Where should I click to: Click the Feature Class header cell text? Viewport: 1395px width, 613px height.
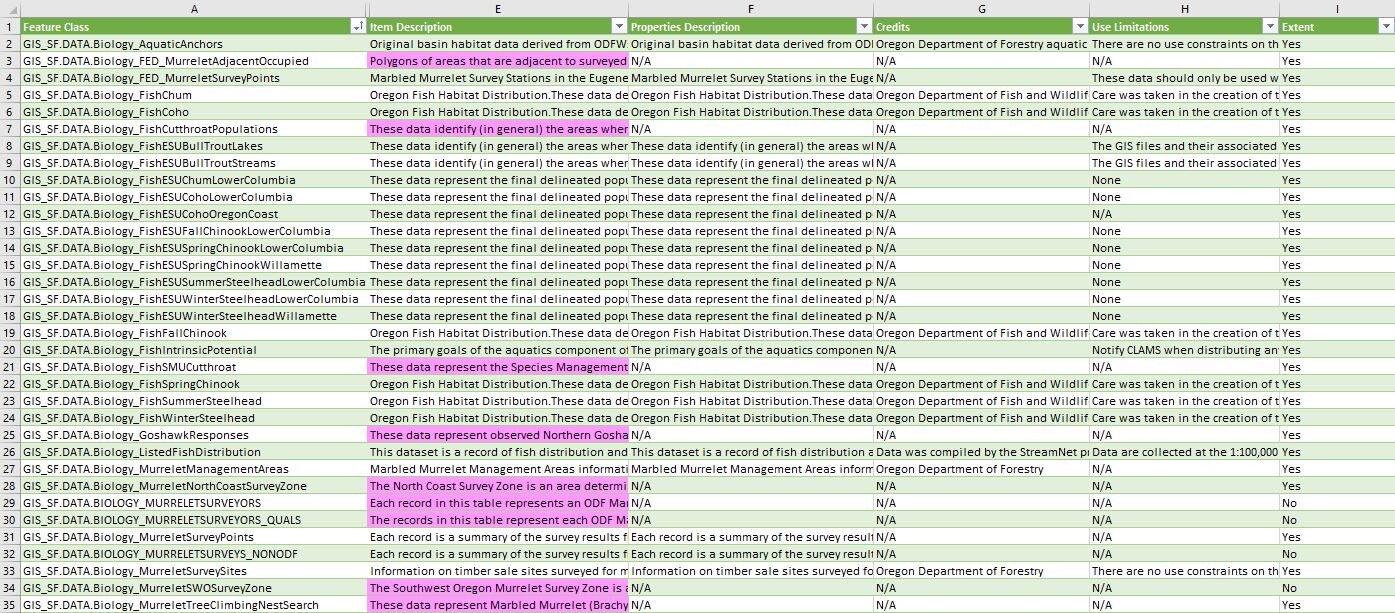(54, 27)
